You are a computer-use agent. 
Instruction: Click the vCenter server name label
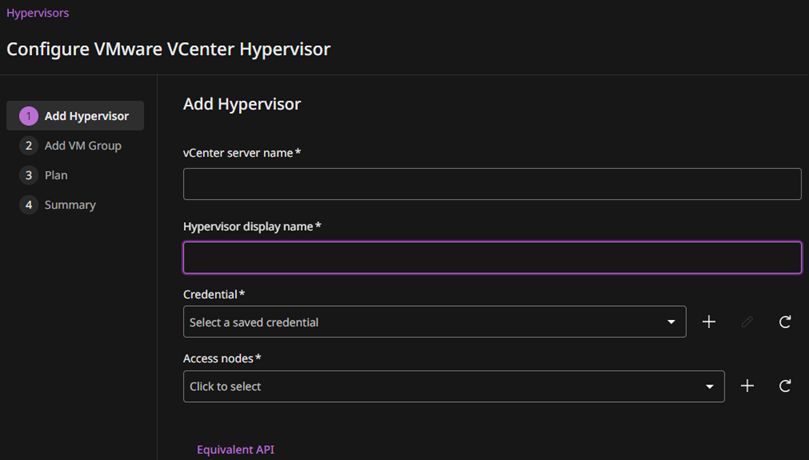coord(242,153)
